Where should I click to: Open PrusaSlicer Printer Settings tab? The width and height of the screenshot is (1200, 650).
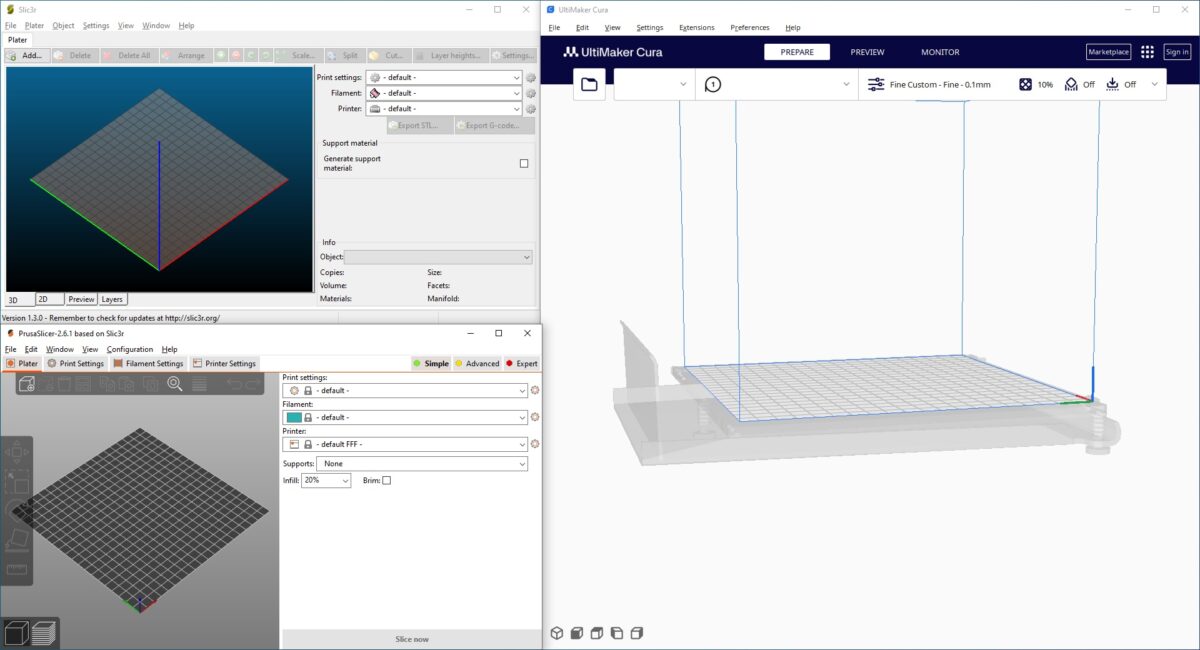point(225,364)
